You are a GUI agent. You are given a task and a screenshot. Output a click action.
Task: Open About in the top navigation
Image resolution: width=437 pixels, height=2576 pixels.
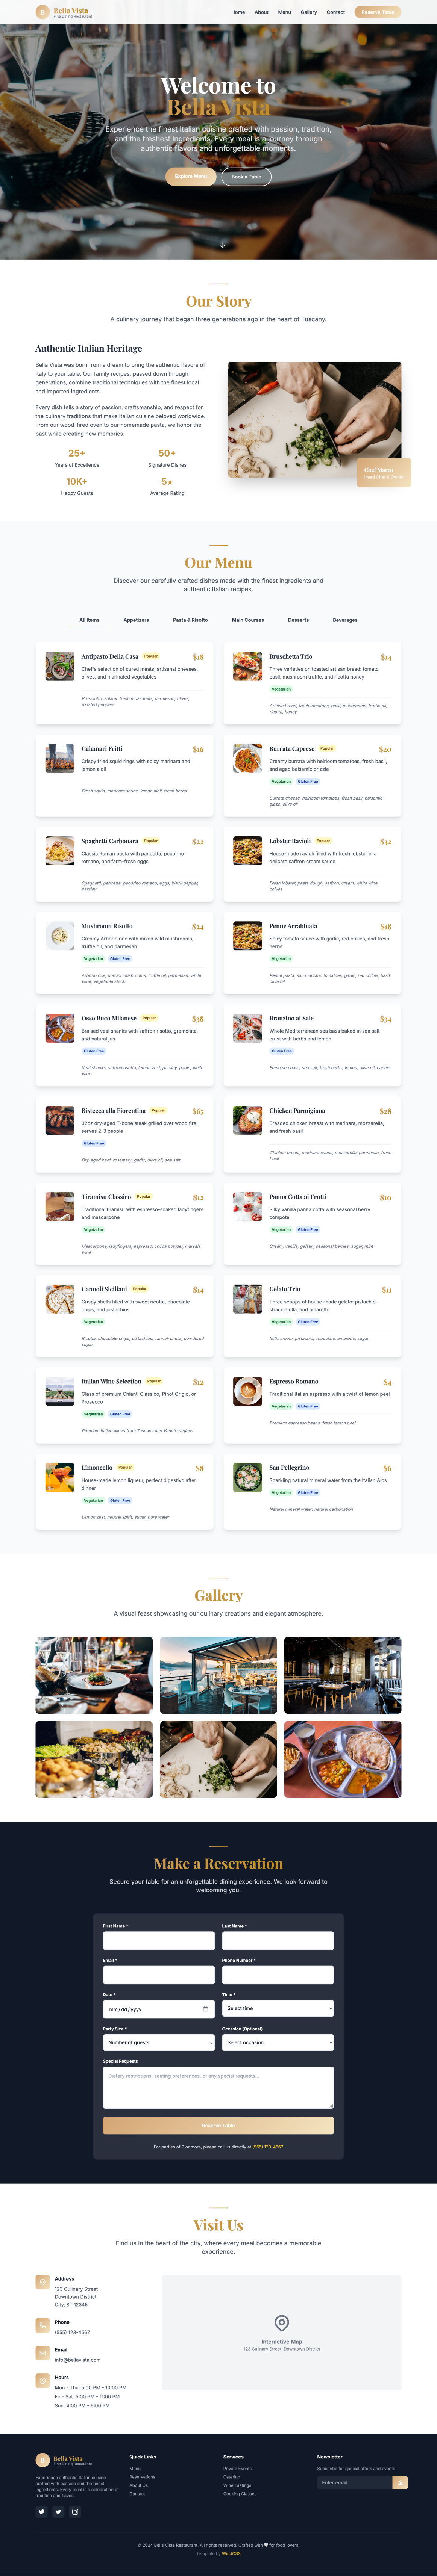[261, 12]
